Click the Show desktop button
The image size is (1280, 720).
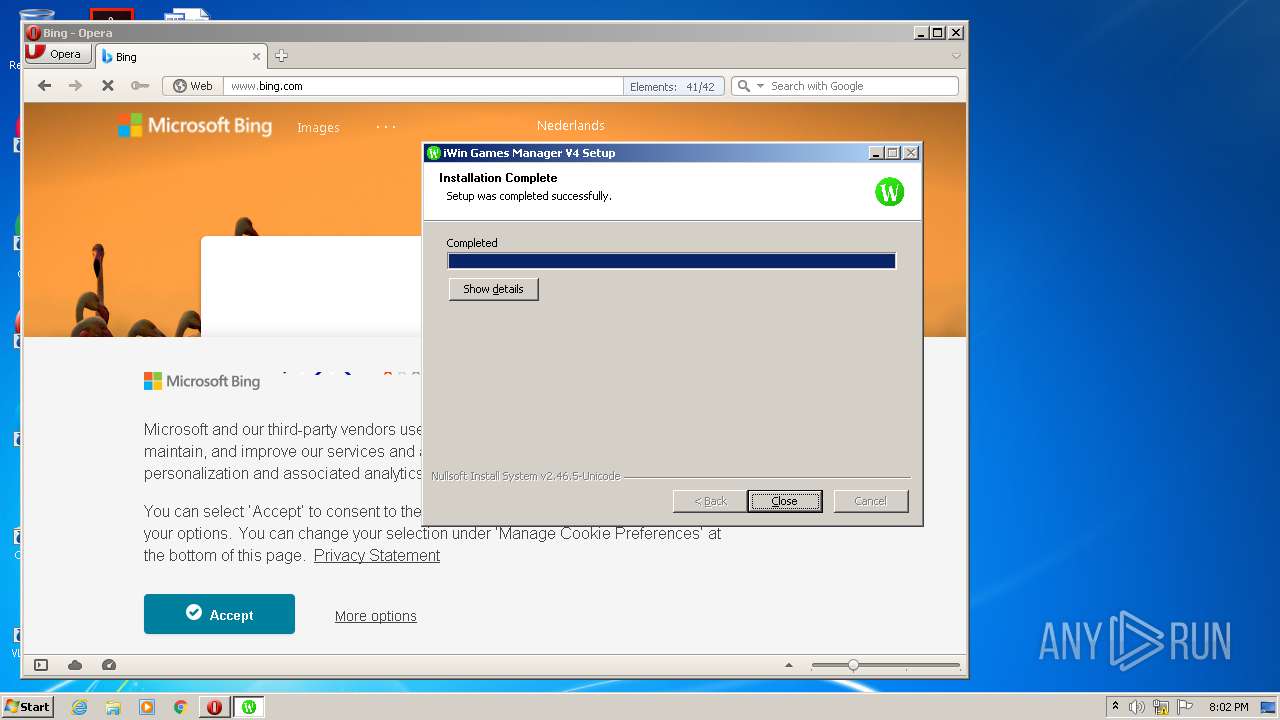1268,707
